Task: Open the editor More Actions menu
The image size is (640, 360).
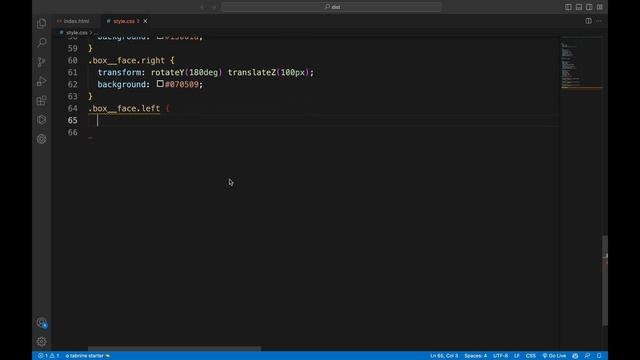Action: (x=599, y=21)
